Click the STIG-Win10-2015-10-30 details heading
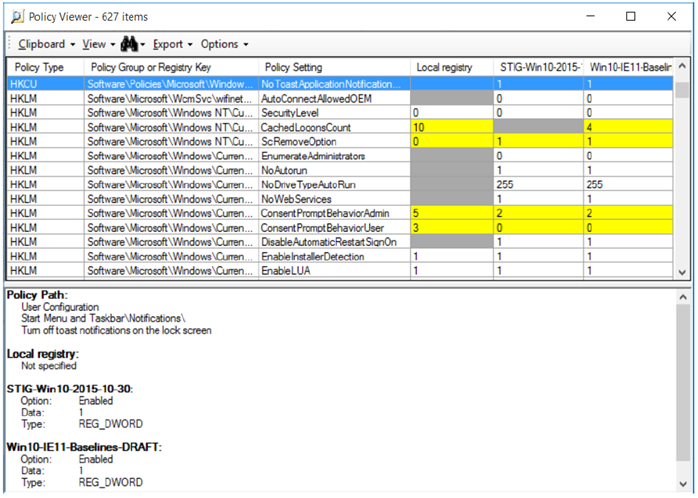The image size is (698, 498). pos(70,389)
